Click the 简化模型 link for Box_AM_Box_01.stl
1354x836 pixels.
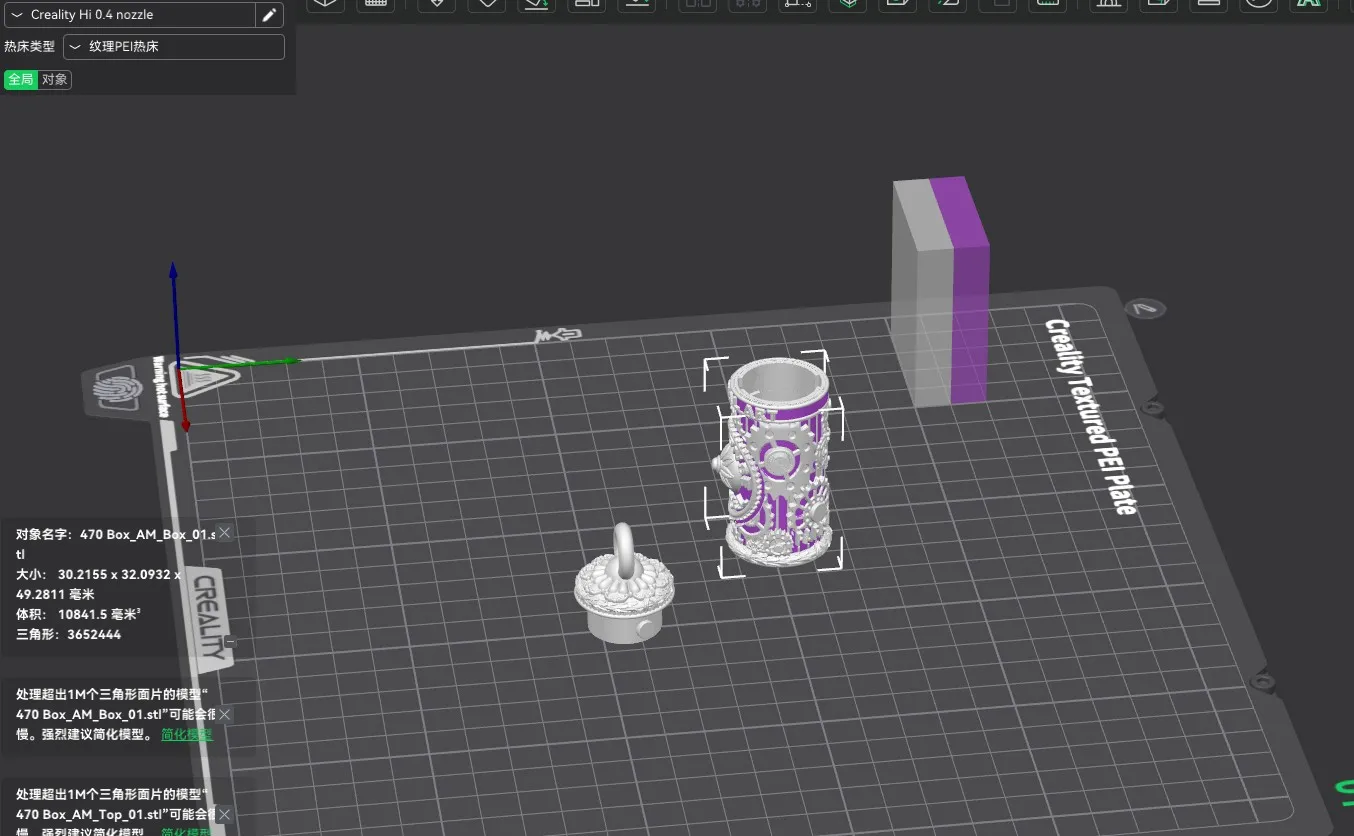187,735
